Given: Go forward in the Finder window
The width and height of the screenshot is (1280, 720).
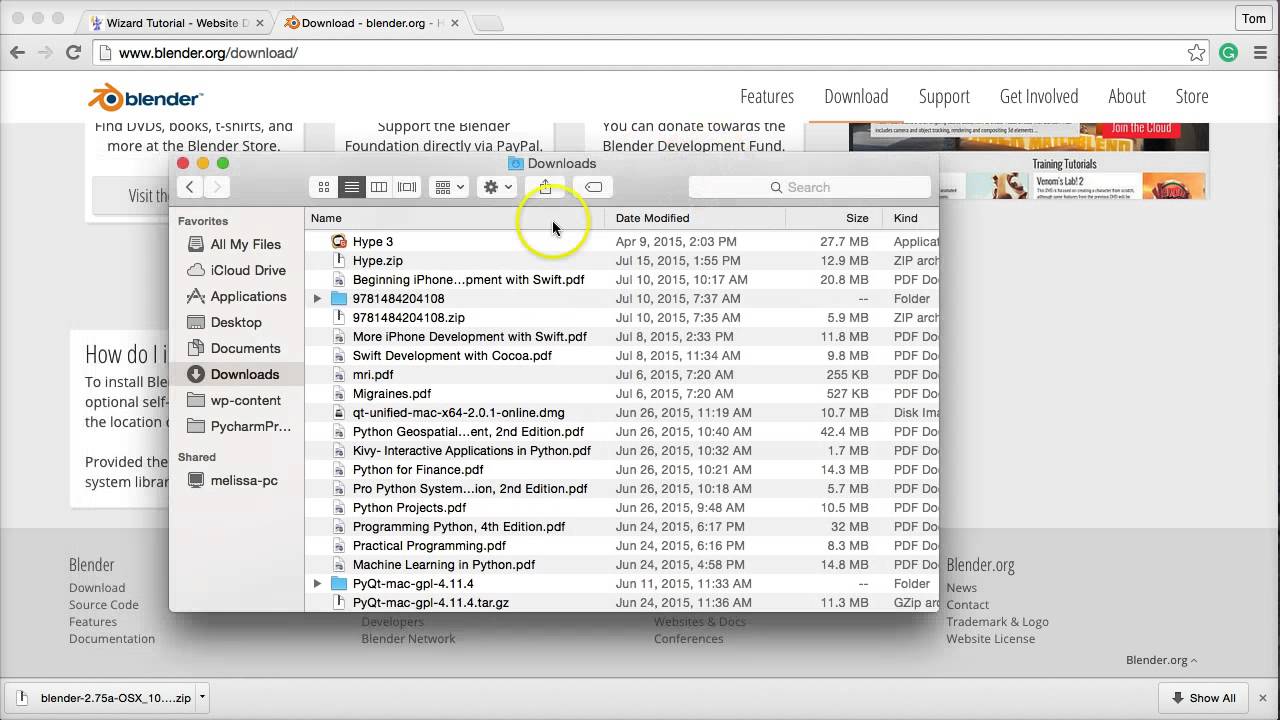Looking at the screenshot, I should pyautogui.click(x=217, y=187).
